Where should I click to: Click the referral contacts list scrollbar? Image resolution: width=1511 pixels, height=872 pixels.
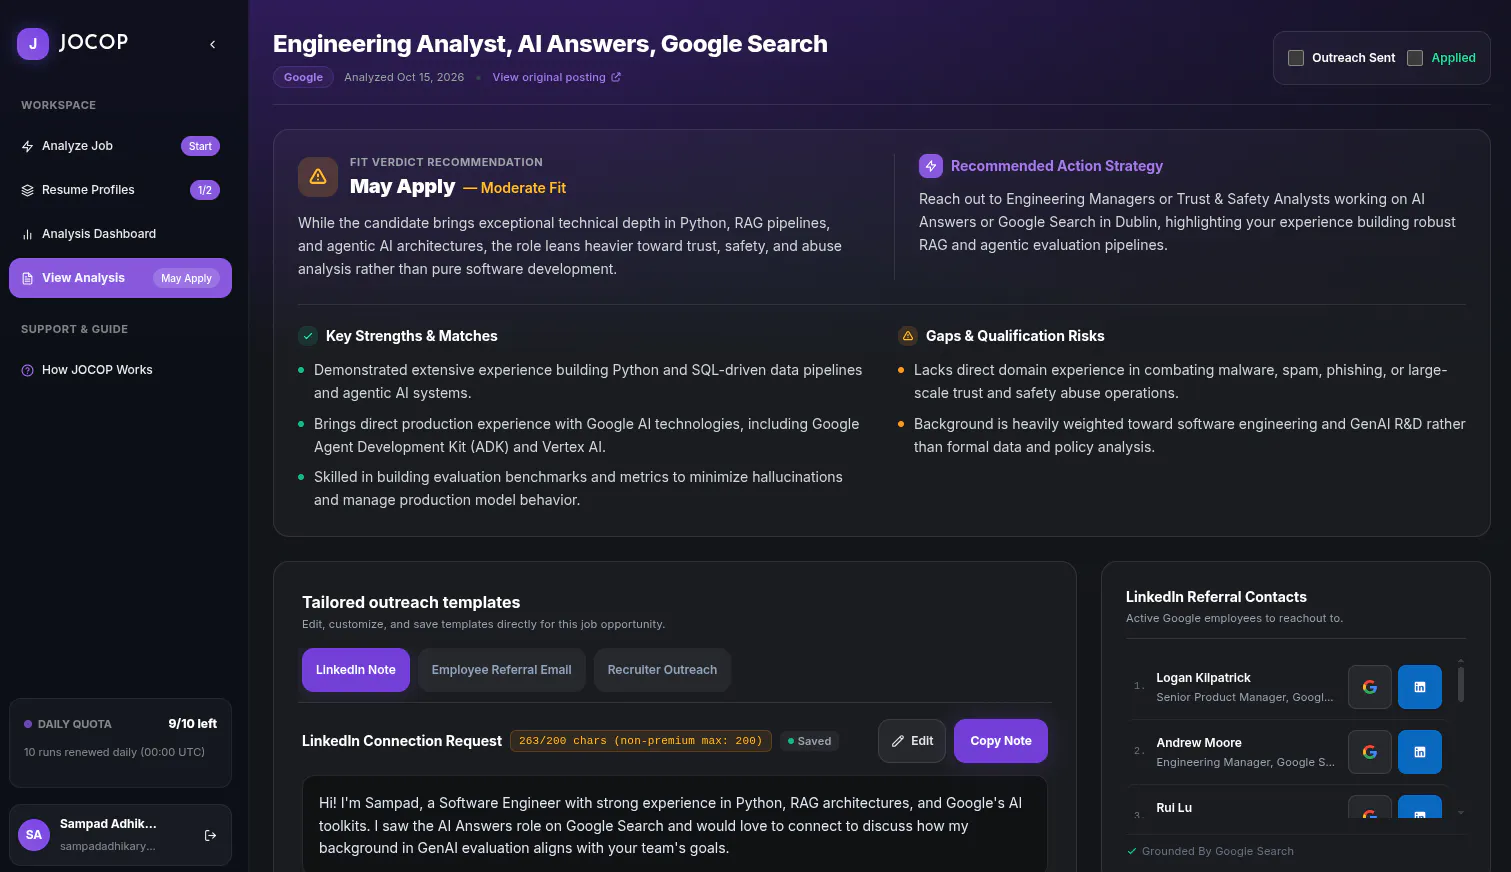[1461, 684]
